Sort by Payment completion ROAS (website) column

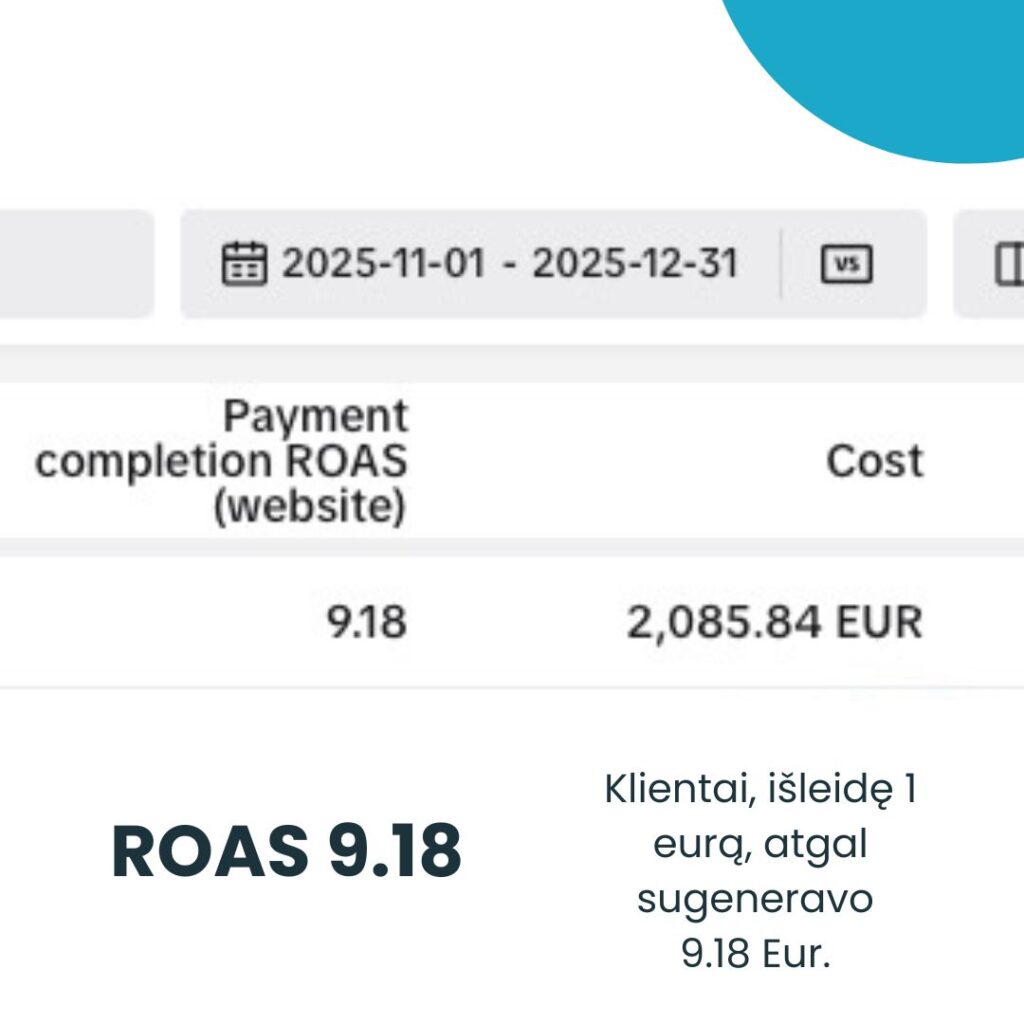222,462
